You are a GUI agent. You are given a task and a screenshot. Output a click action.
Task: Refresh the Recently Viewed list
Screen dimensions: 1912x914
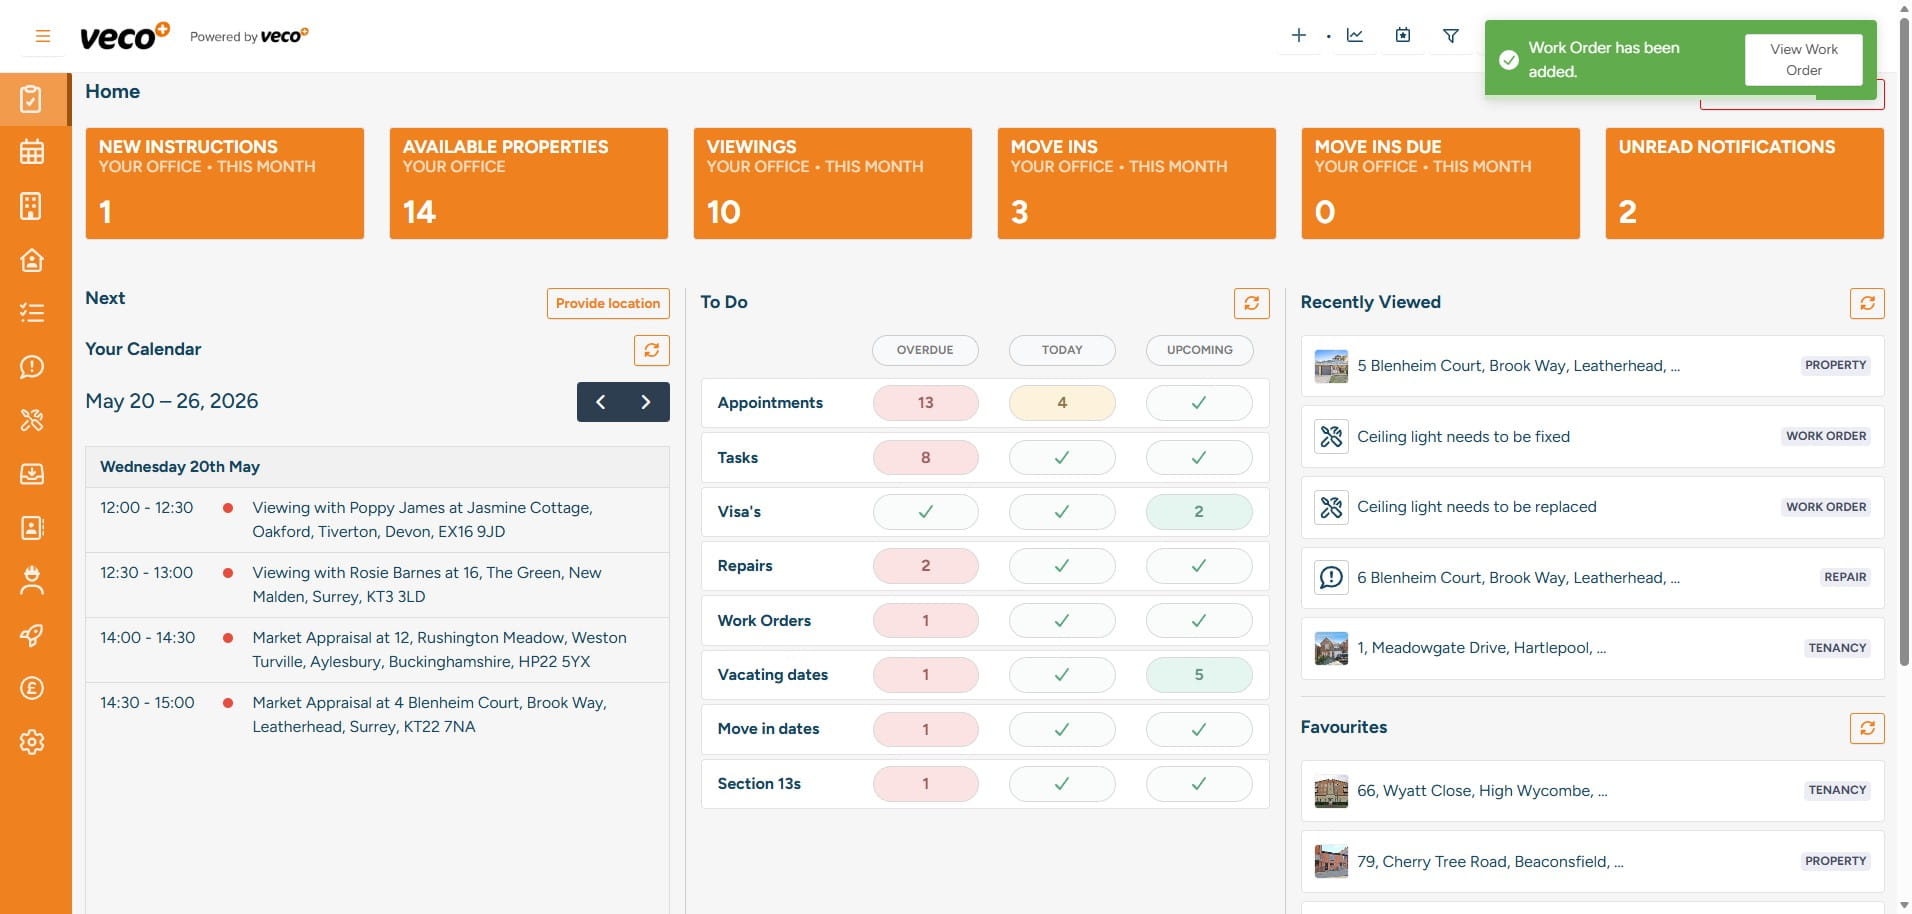[x=1867, y=303]
